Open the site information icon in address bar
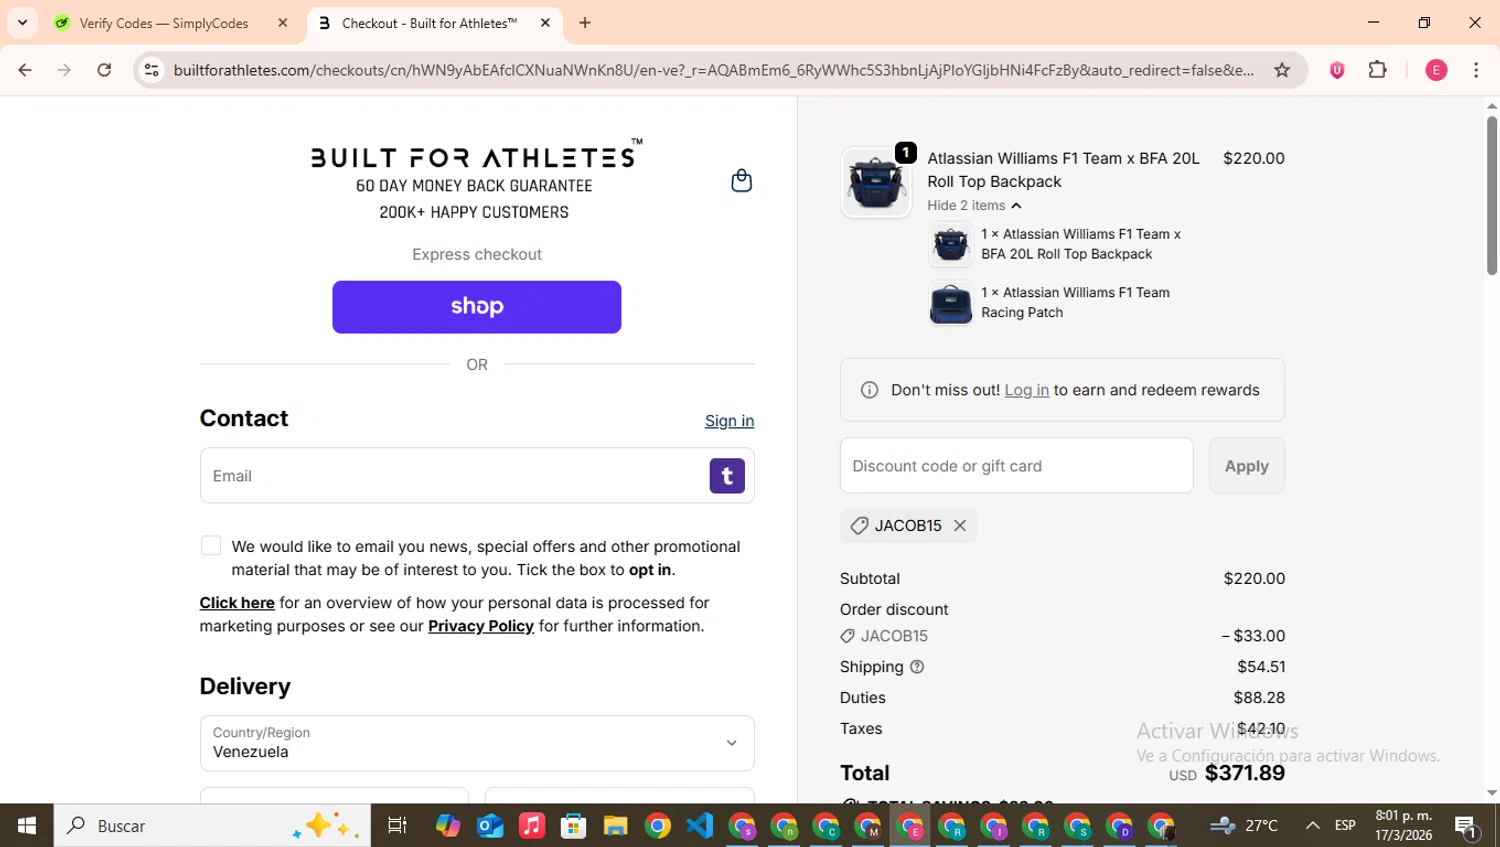This screenshot has height=847, width=1500. (x=152, y=70)
